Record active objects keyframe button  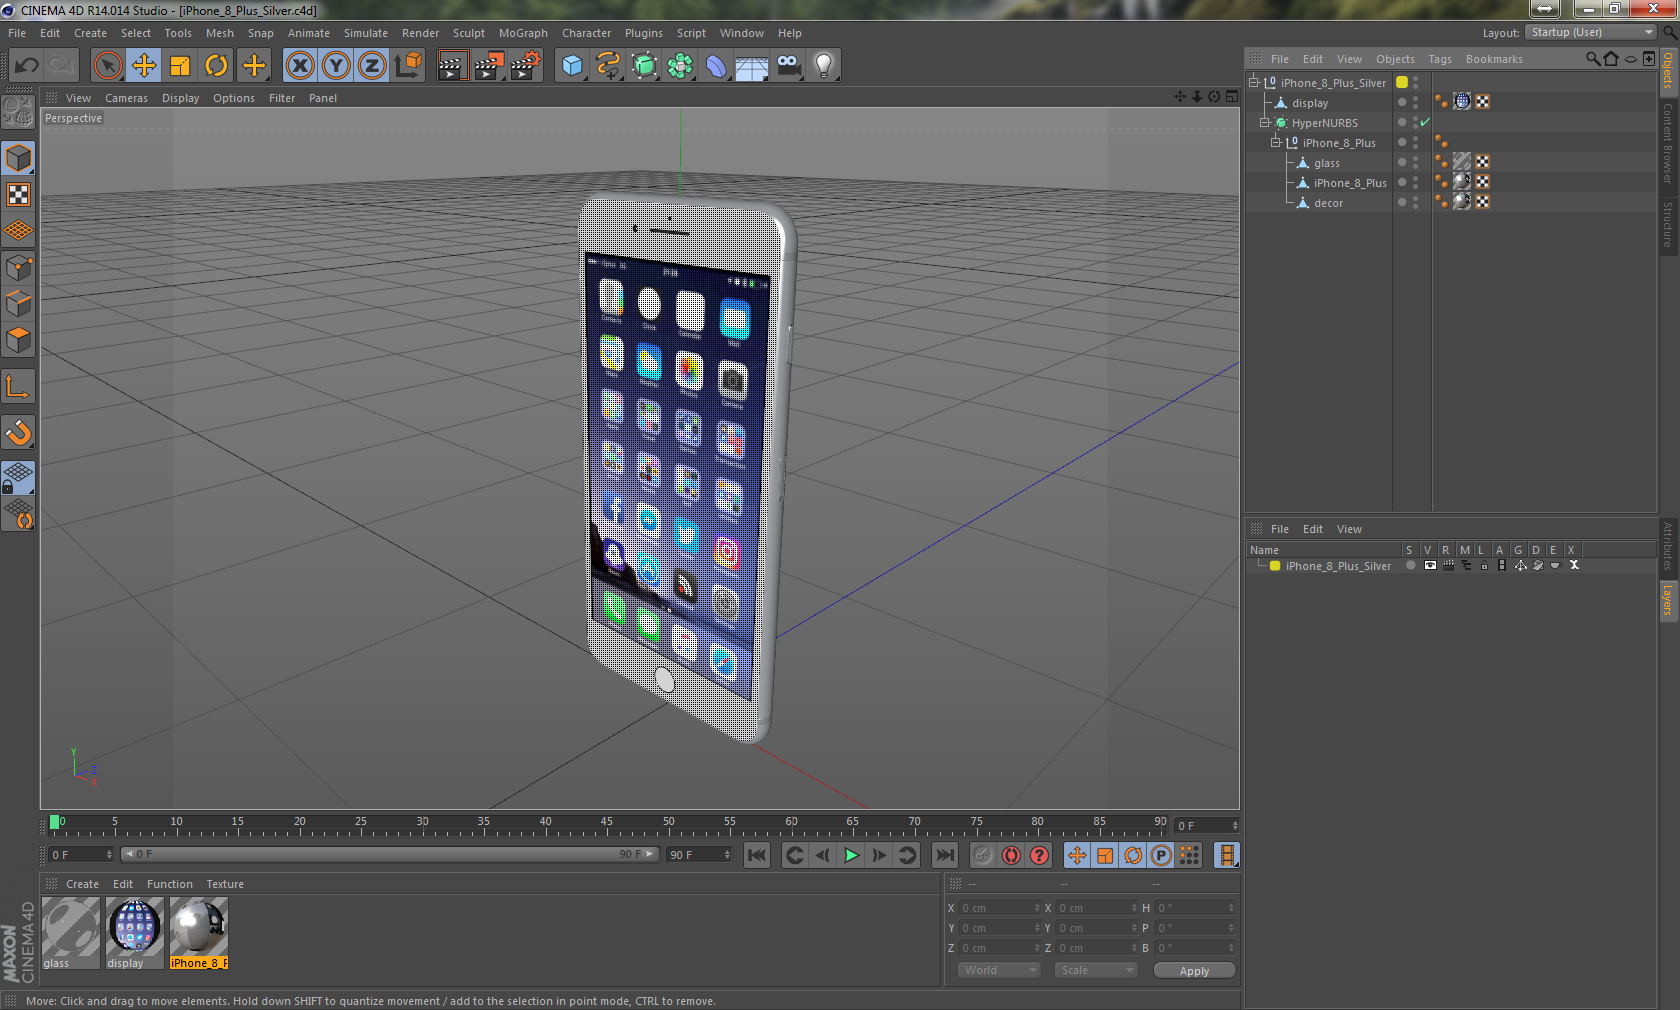983,855
